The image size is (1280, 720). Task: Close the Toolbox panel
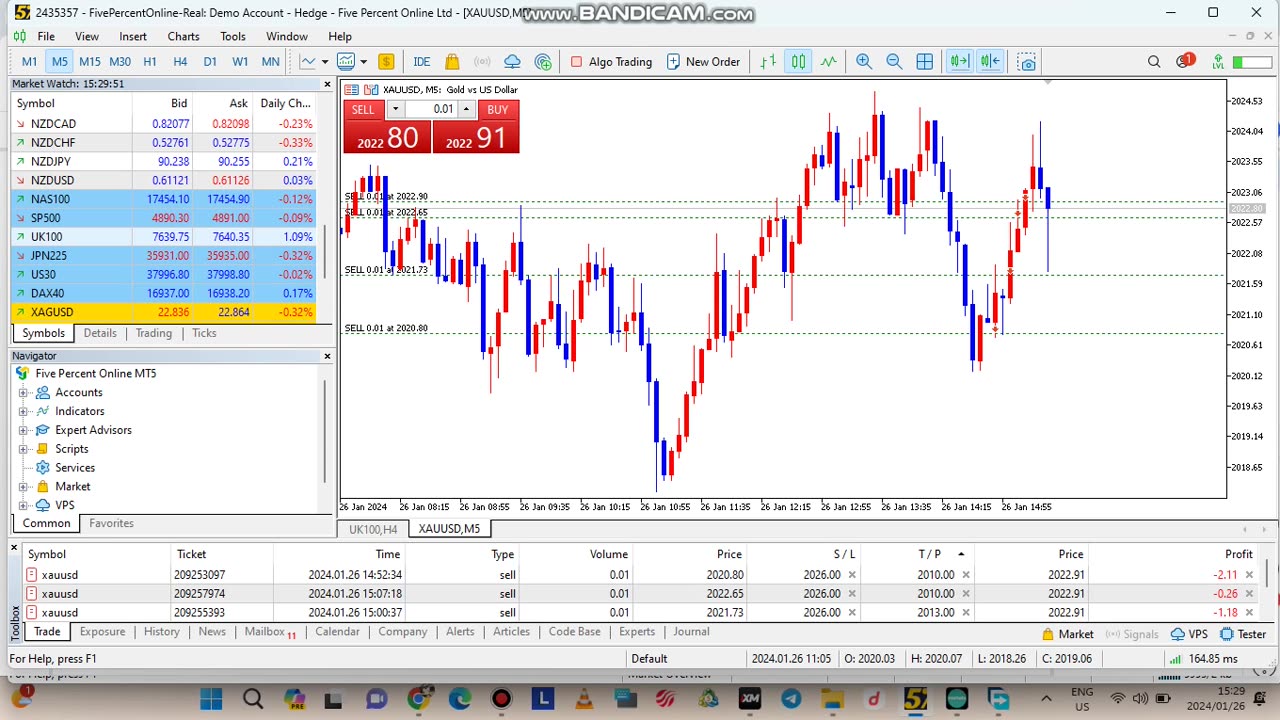pyautogui.click(x=15, y=546)
